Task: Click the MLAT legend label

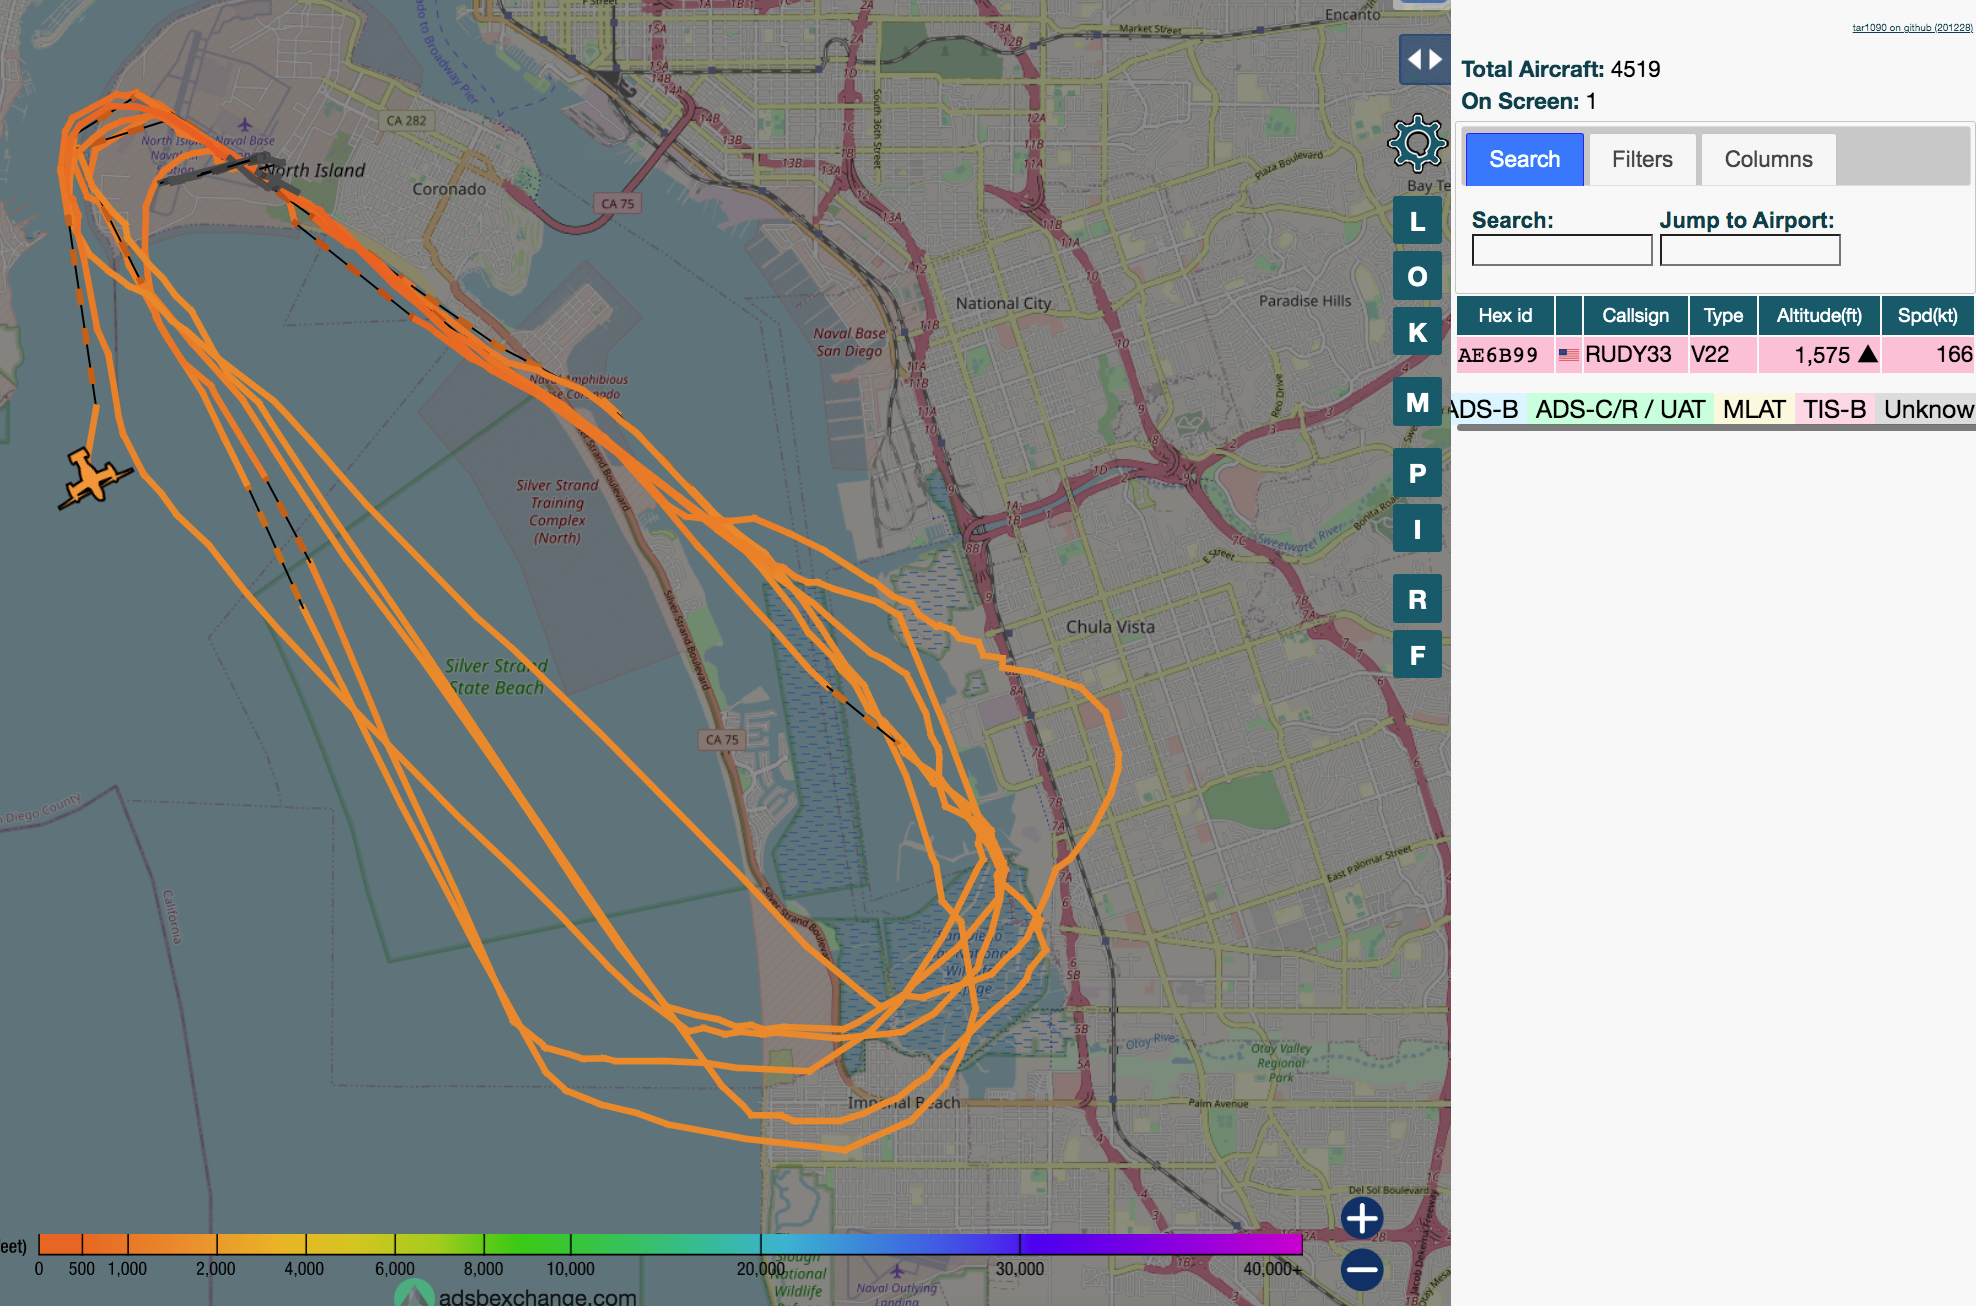Action: pos(1754,409)
